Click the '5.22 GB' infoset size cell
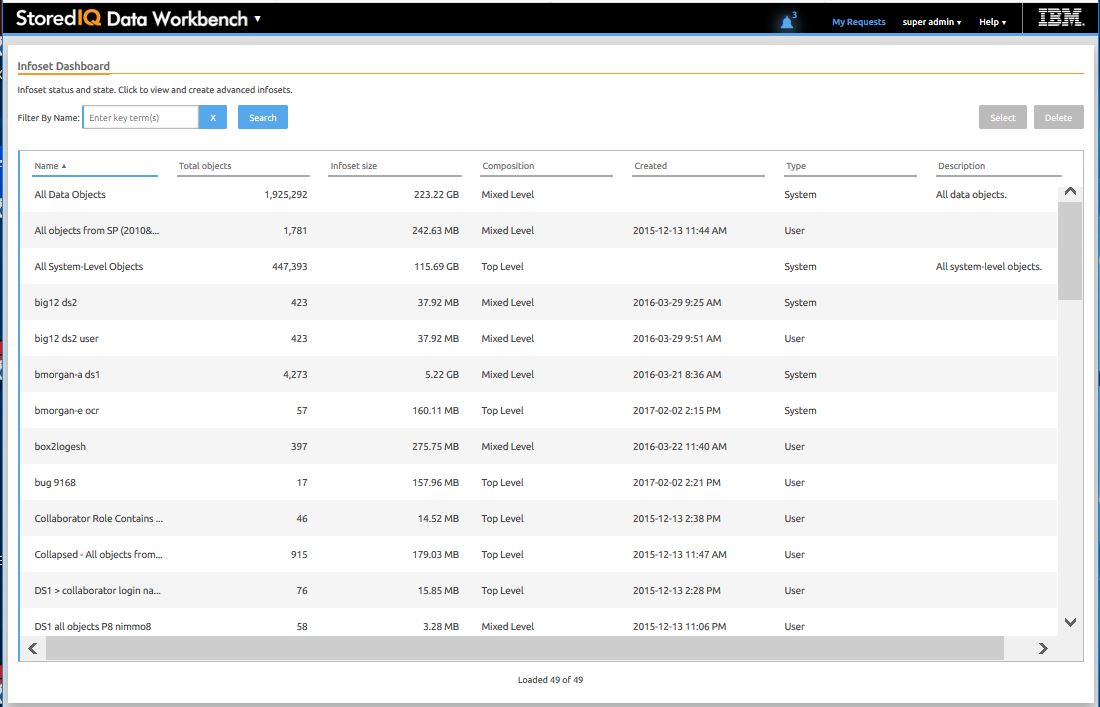The width and height of the screenshot is (1100, 707). [x=442, y=375]
